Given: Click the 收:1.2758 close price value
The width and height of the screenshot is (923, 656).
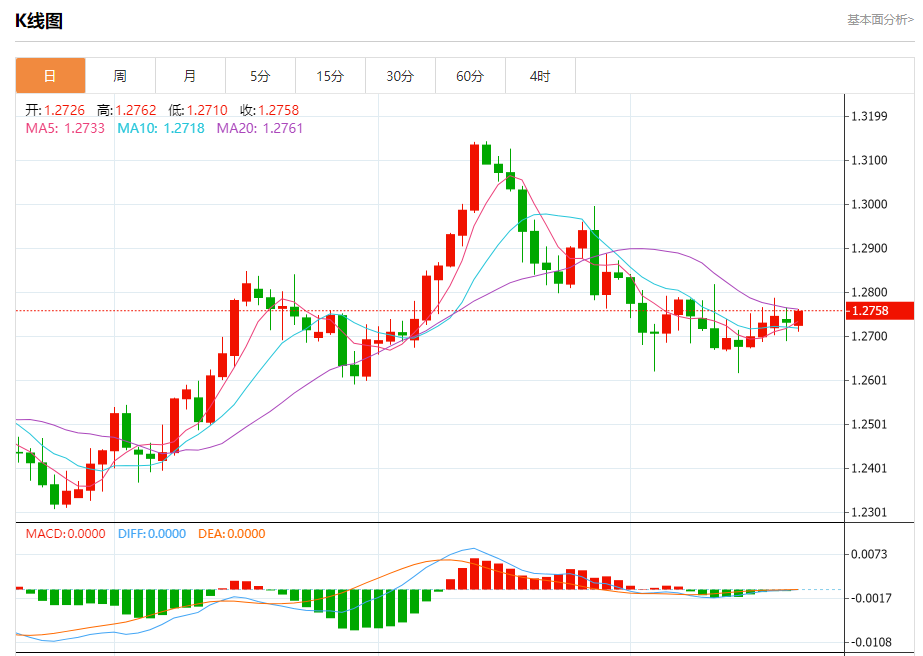Looking at the screenshot, I should pyautogui.click(x=270, y=110).
